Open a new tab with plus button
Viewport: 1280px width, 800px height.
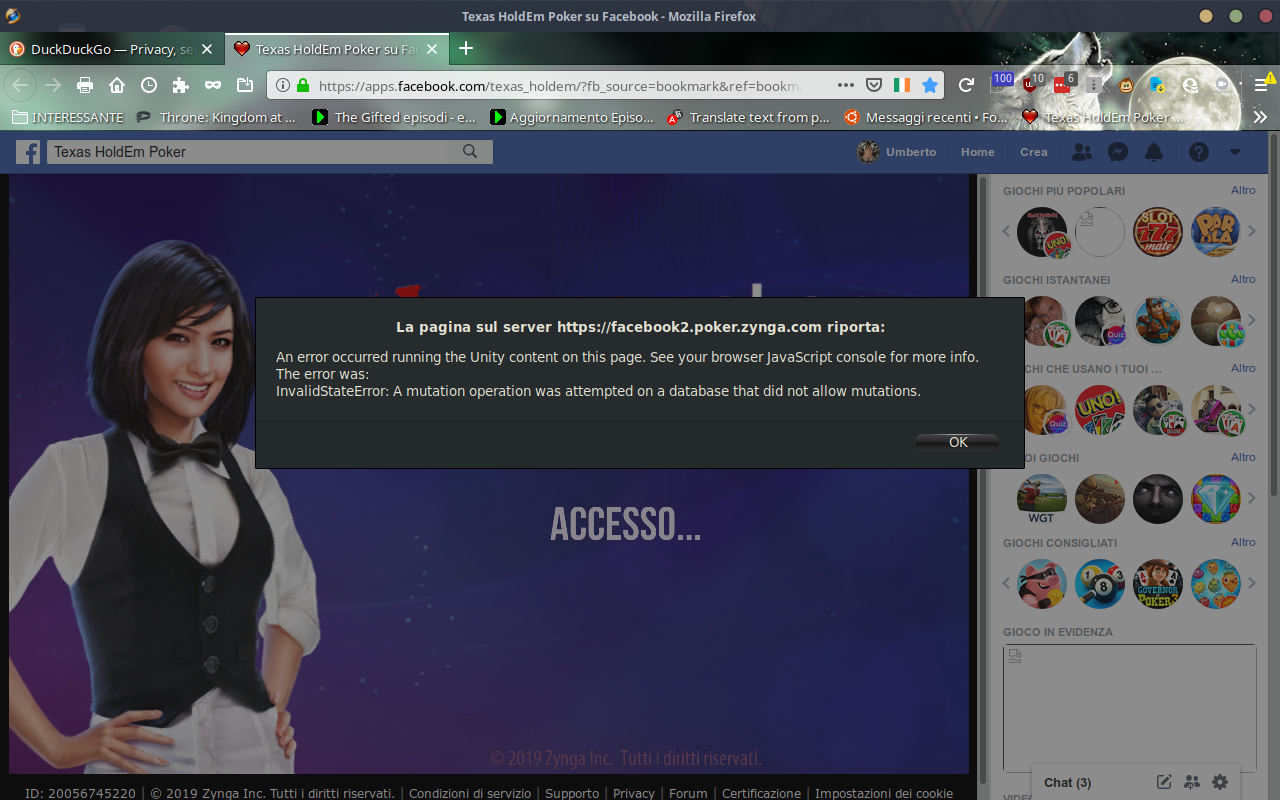466,49
